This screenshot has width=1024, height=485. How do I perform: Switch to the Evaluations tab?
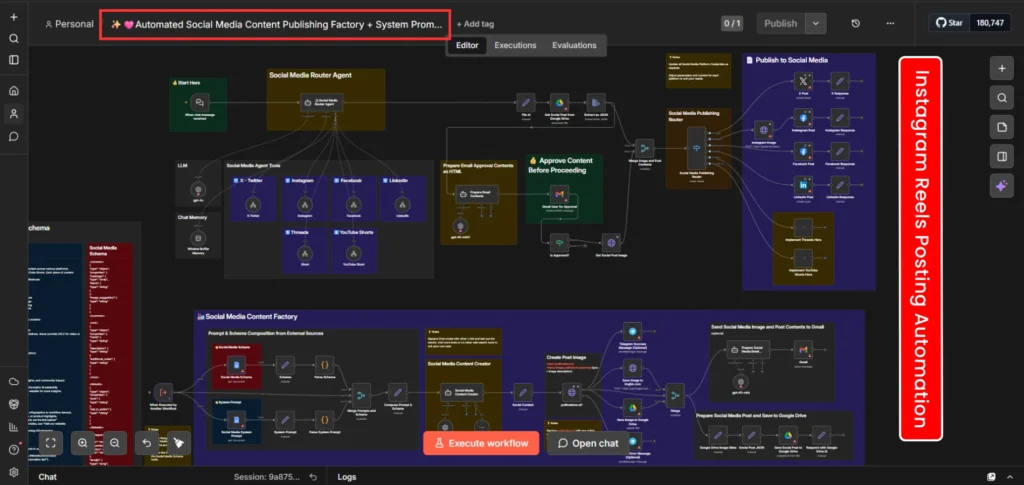point(574,45)
